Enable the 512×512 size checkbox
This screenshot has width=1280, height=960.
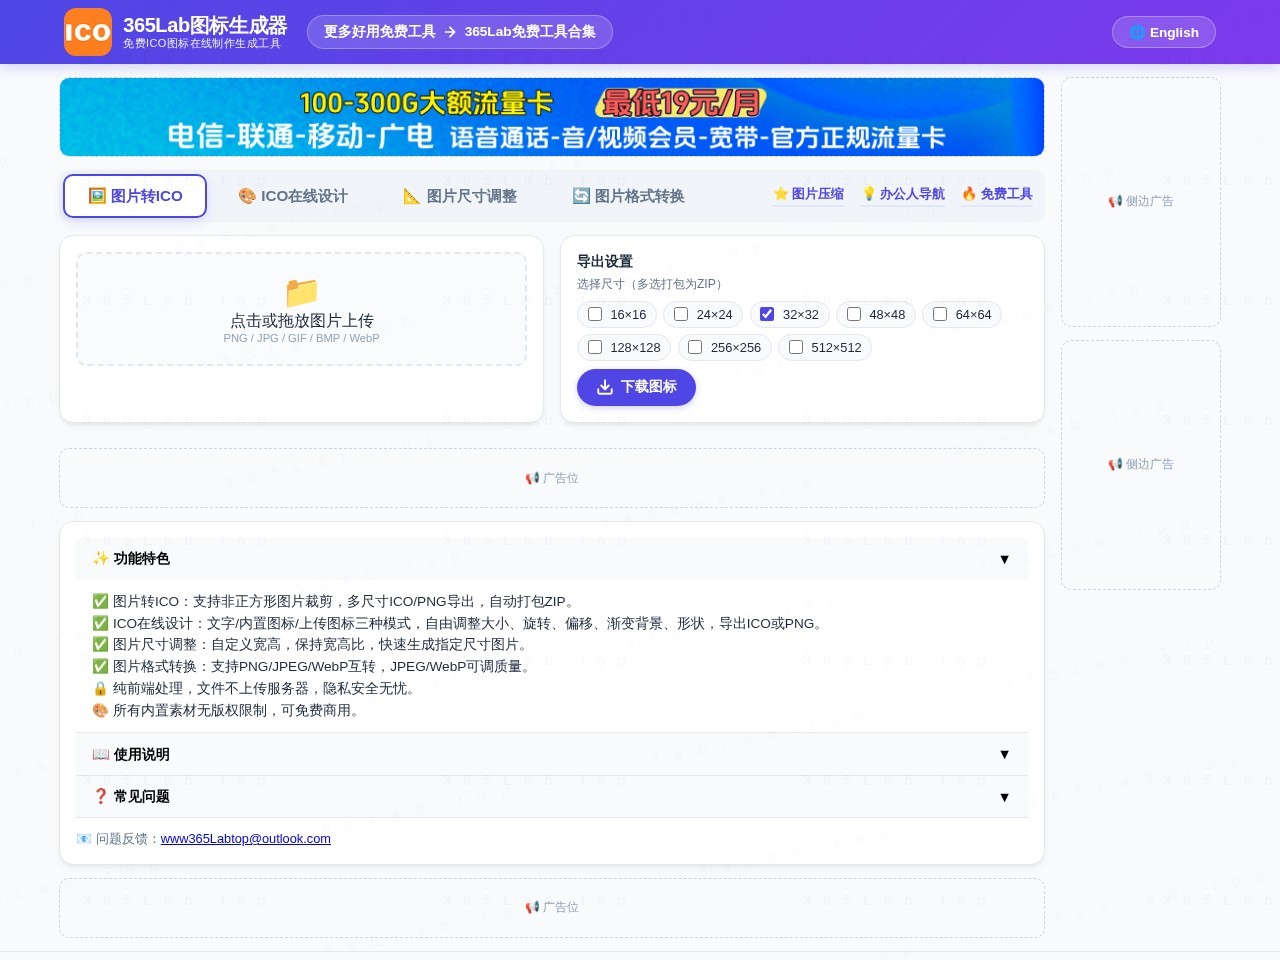[796, 347]
